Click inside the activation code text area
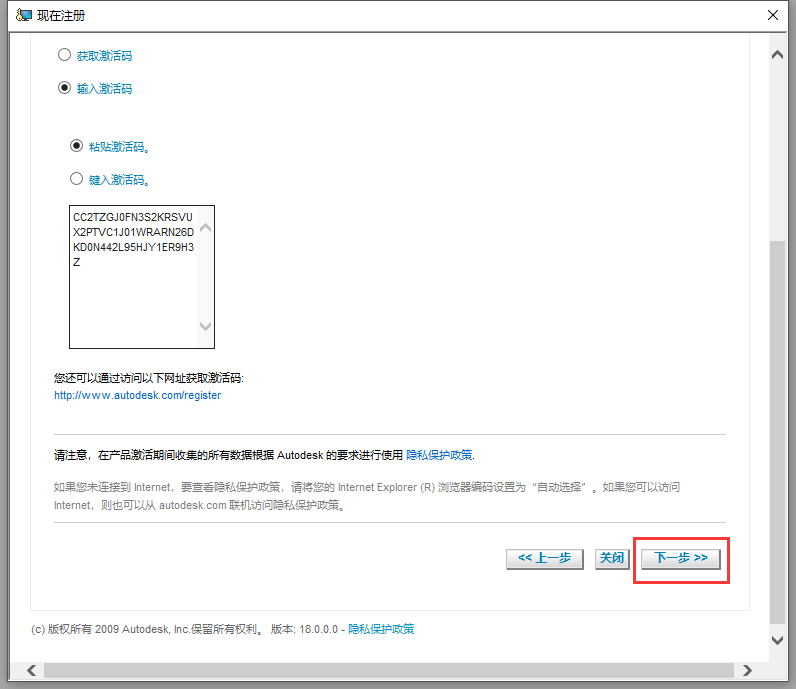The image size is (796, 689). click(x=135, y=277)
